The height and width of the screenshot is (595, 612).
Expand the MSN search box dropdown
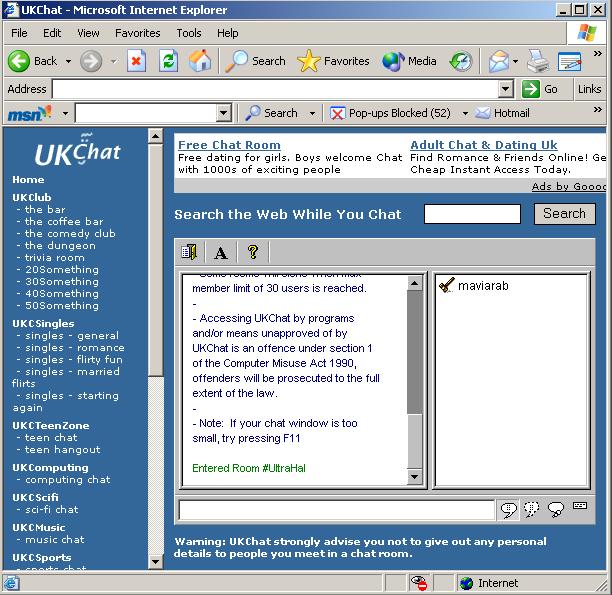(x=224, y=113)
